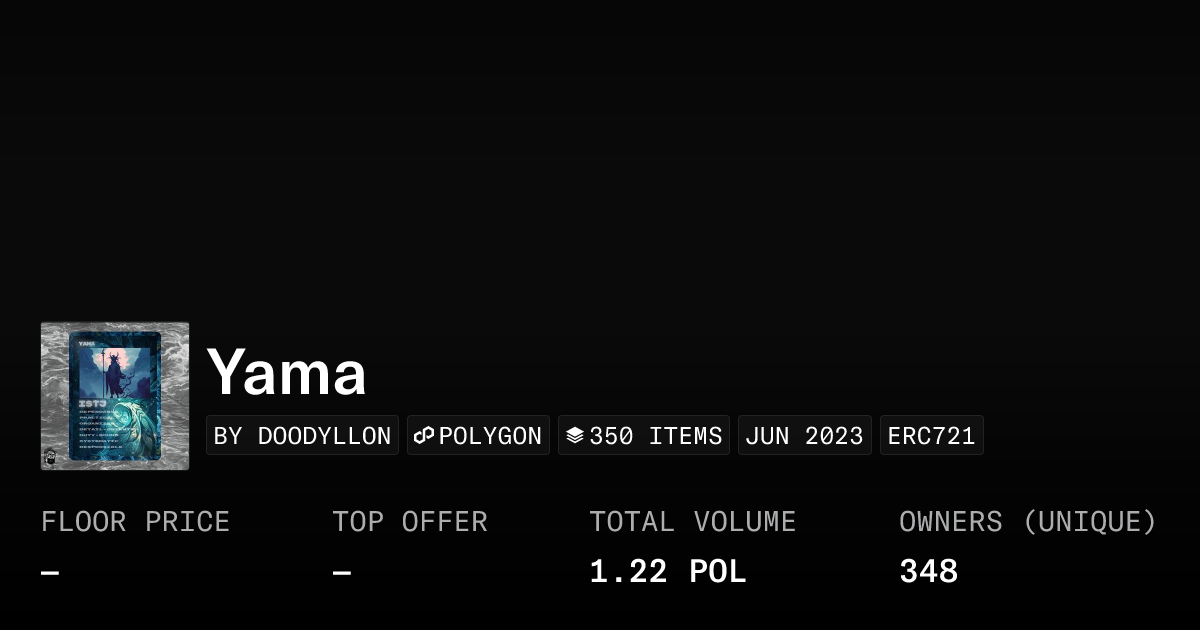Click the POL currency unit
The width and height of the screenshot is (1200, 630).
click(x=718, y=572)
